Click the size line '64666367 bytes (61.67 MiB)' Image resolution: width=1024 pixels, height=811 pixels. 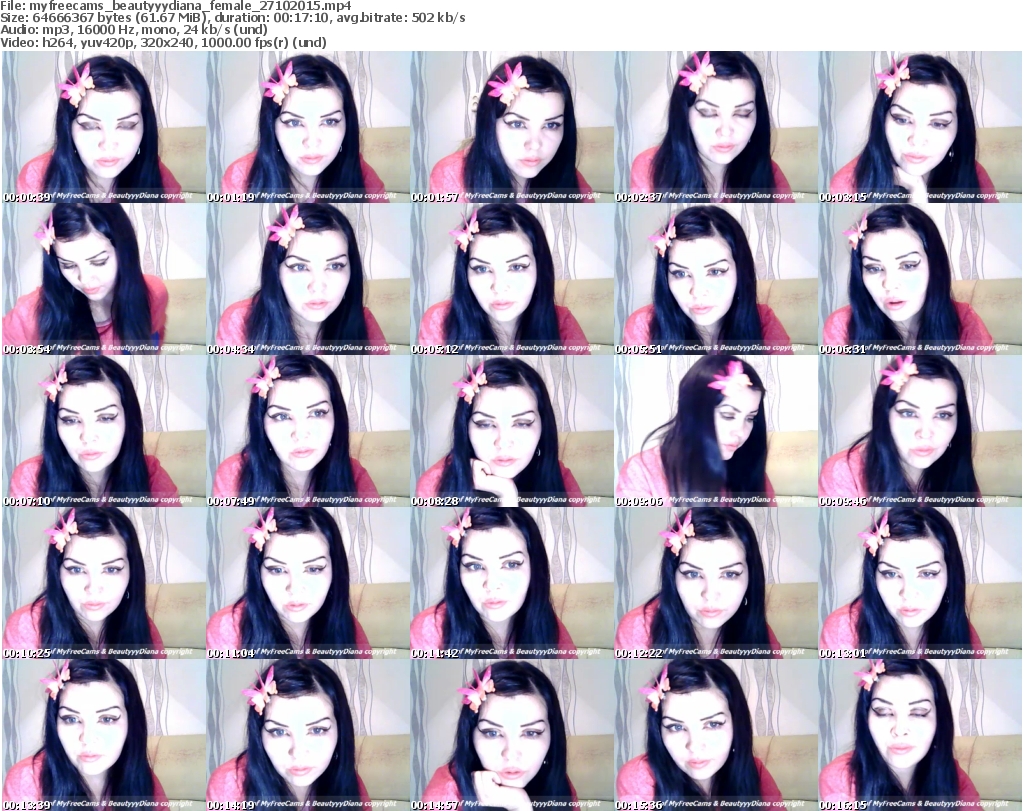[121, 18]
